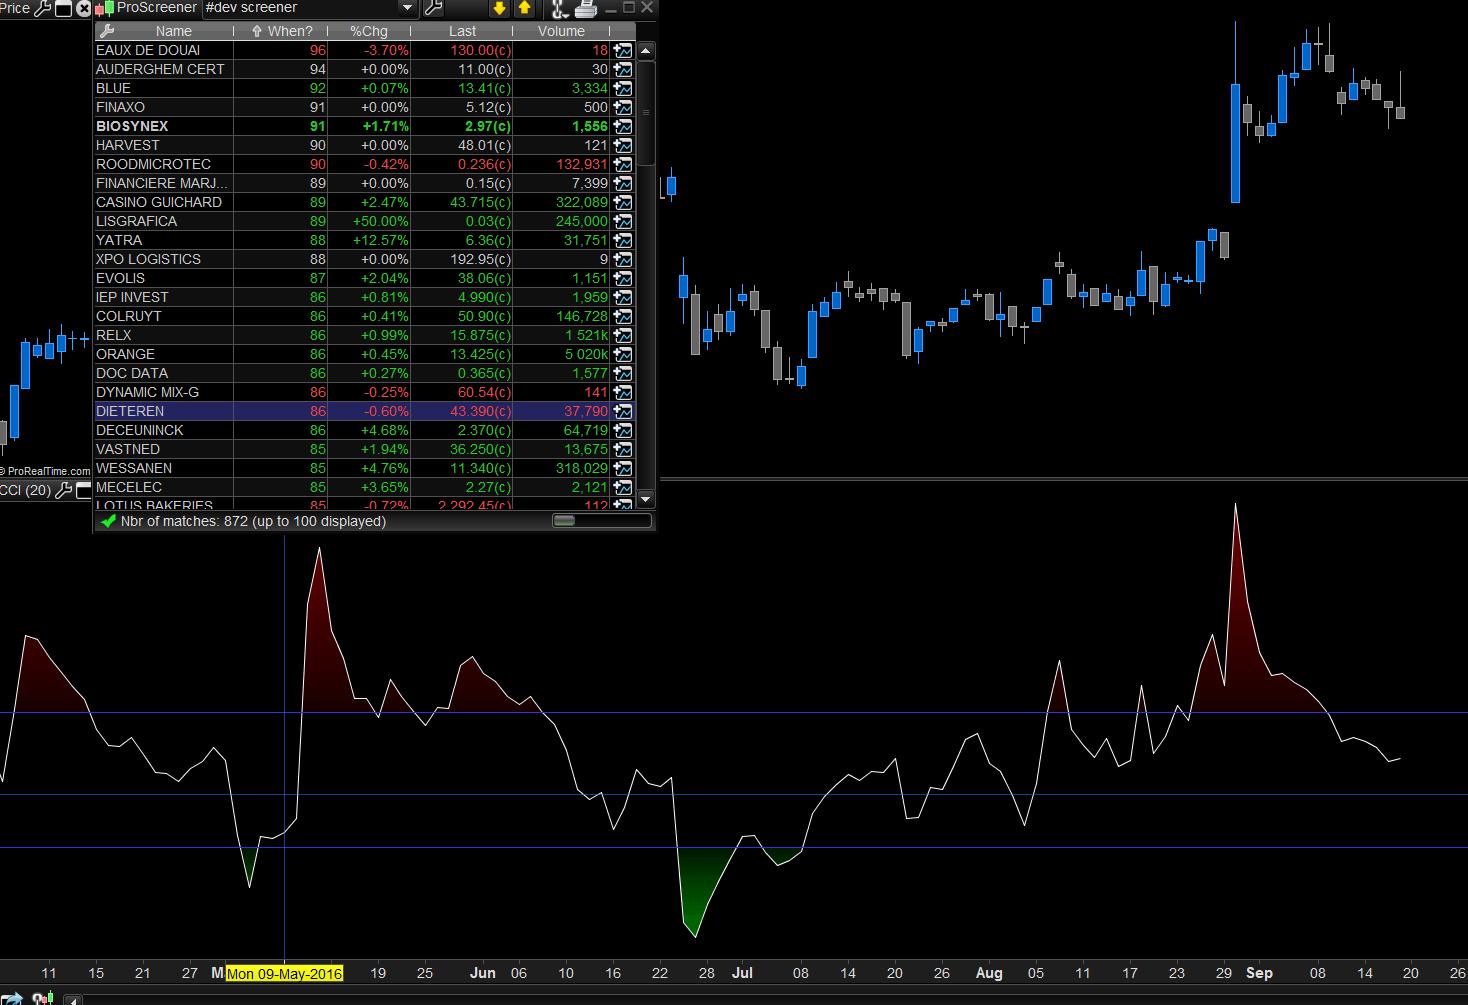The height and width of the screenshot is (1005, 1468).
Task: Open chart icon for ORANGE row
Action: [x=623, y=354]
